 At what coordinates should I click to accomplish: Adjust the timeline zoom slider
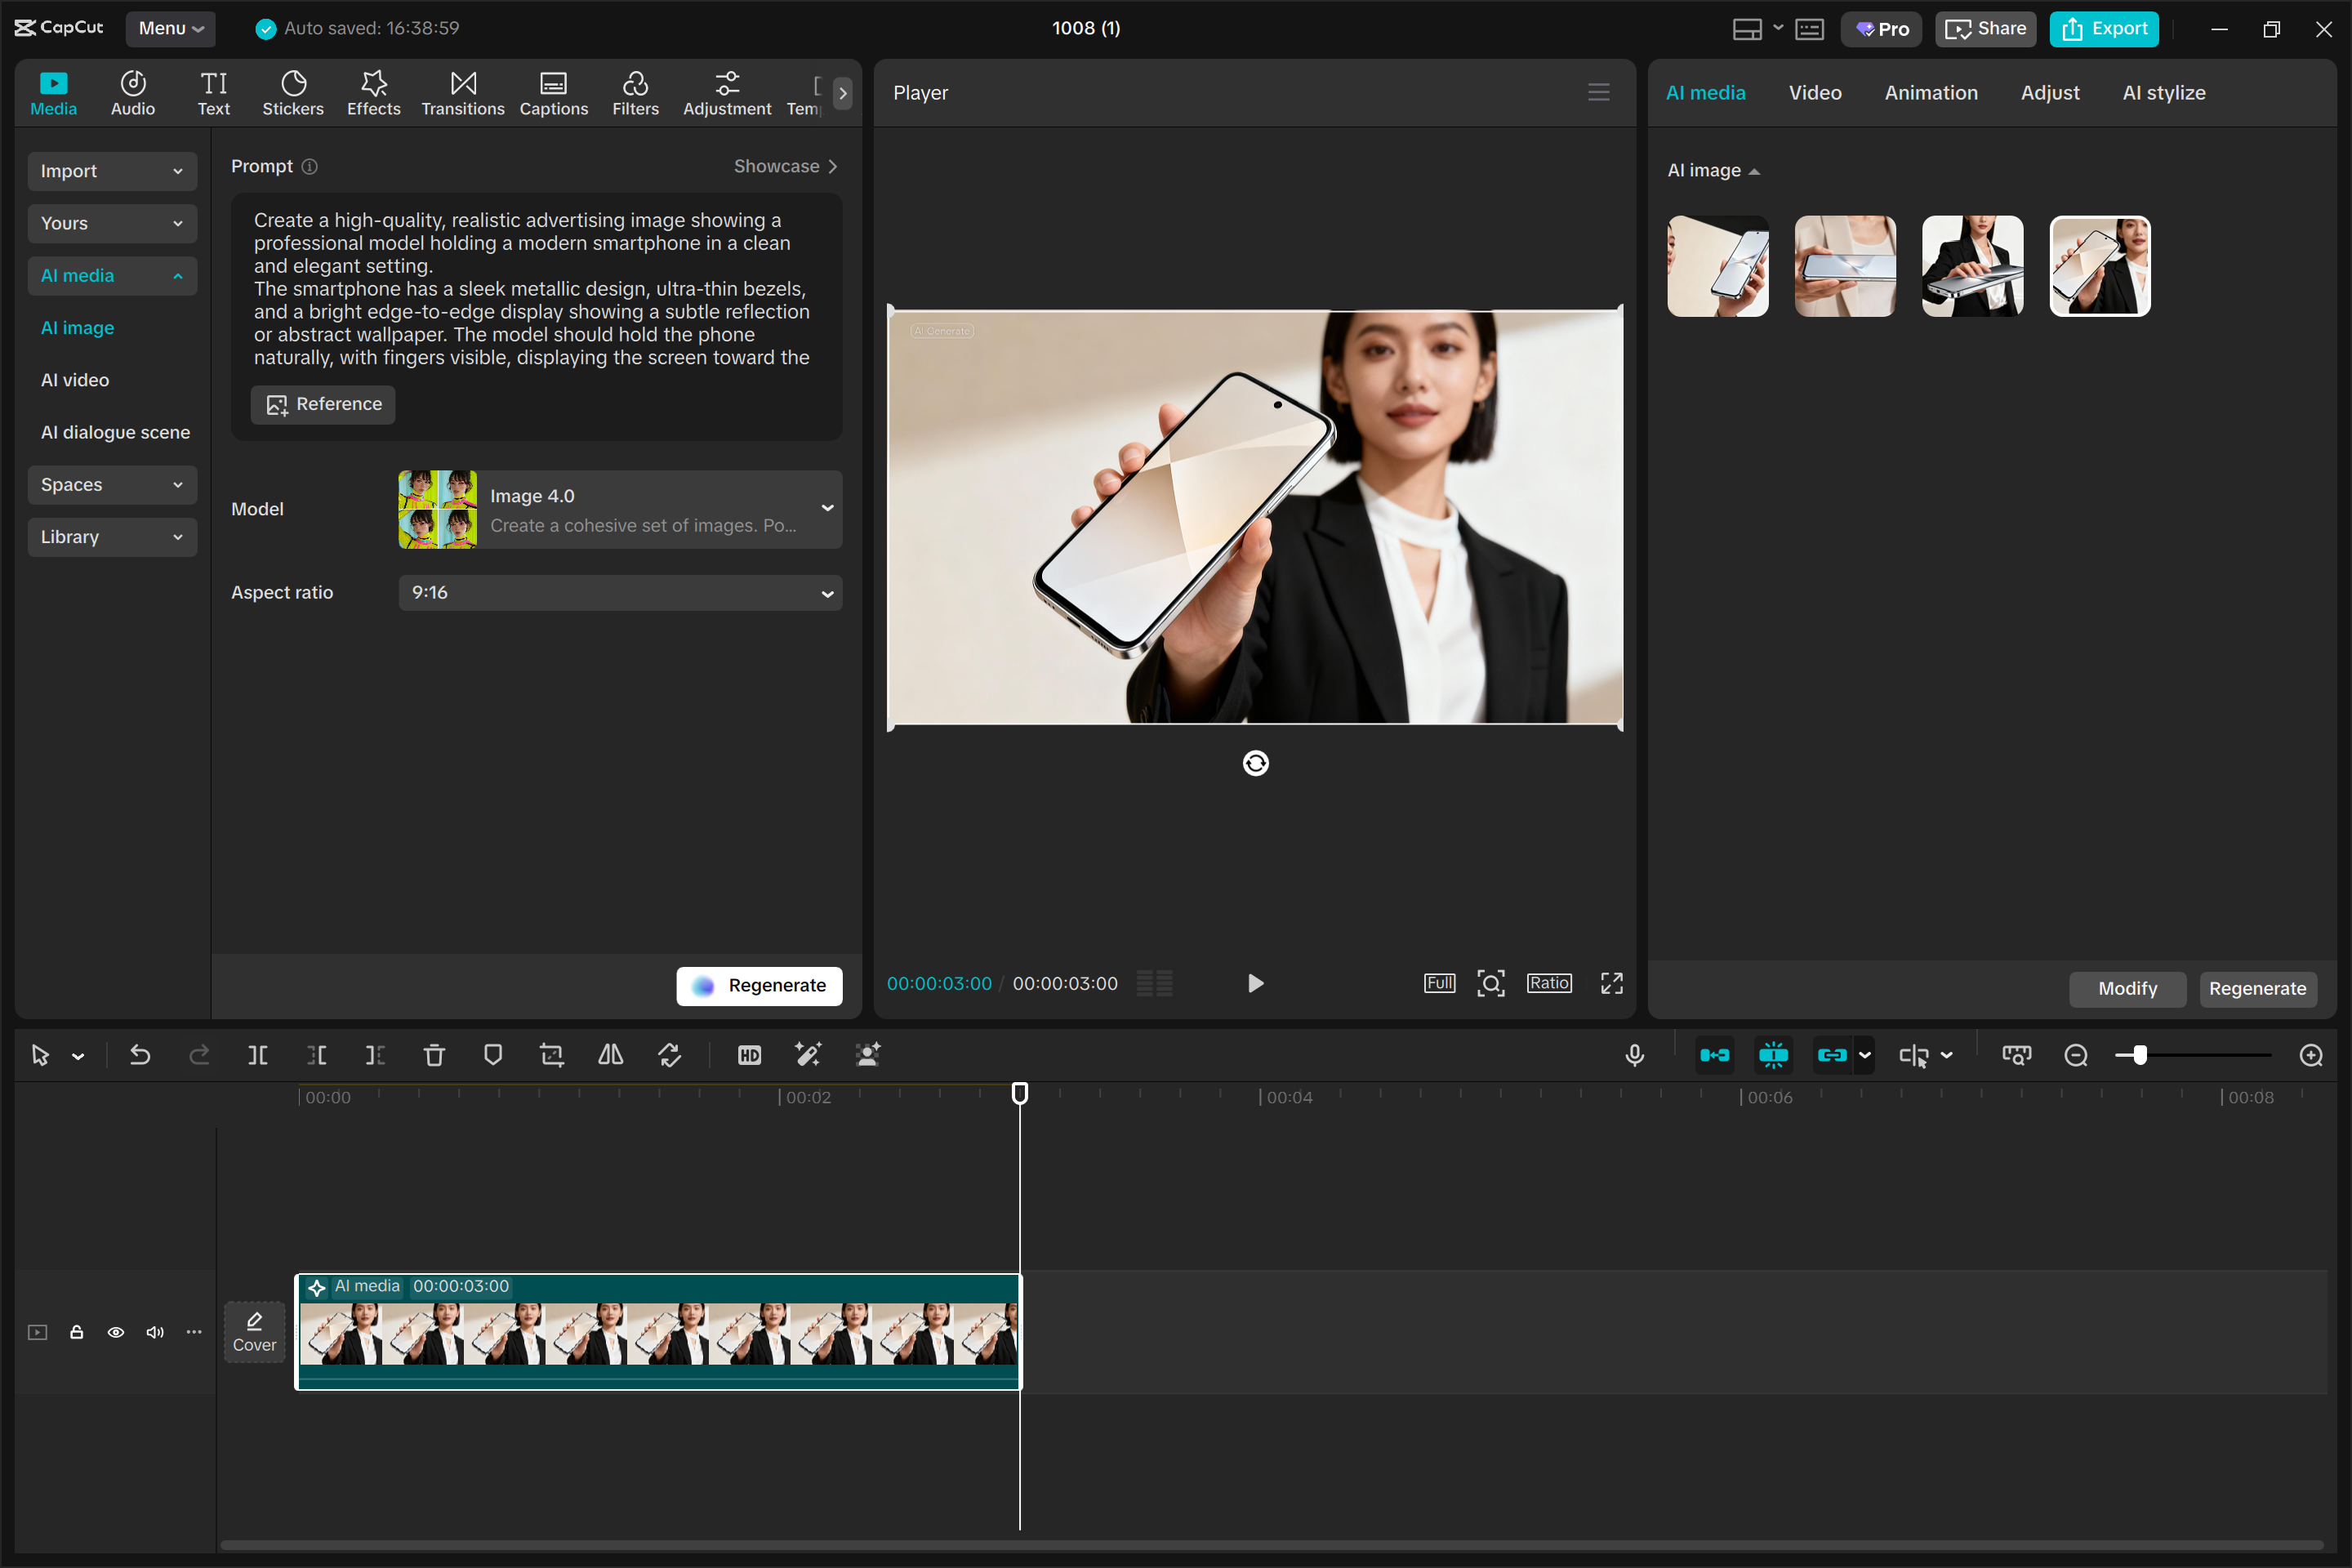tap(2138, 1055)
